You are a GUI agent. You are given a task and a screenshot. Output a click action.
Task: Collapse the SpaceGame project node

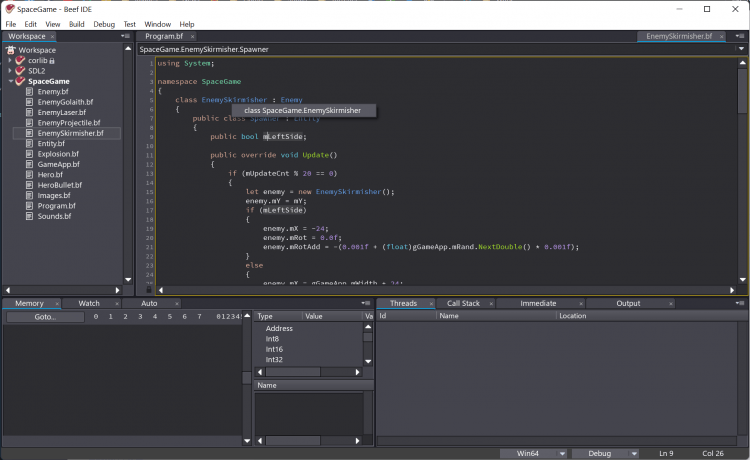10,81
